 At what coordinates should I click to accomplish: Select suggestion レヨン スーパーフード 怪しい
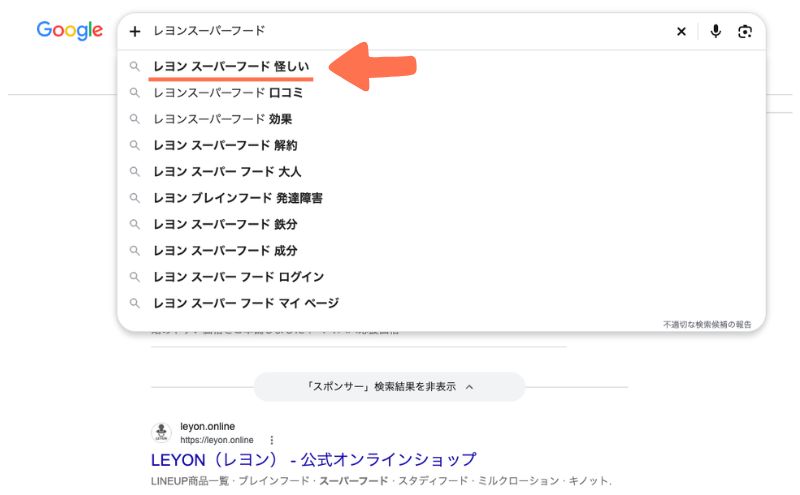[441, 66]
